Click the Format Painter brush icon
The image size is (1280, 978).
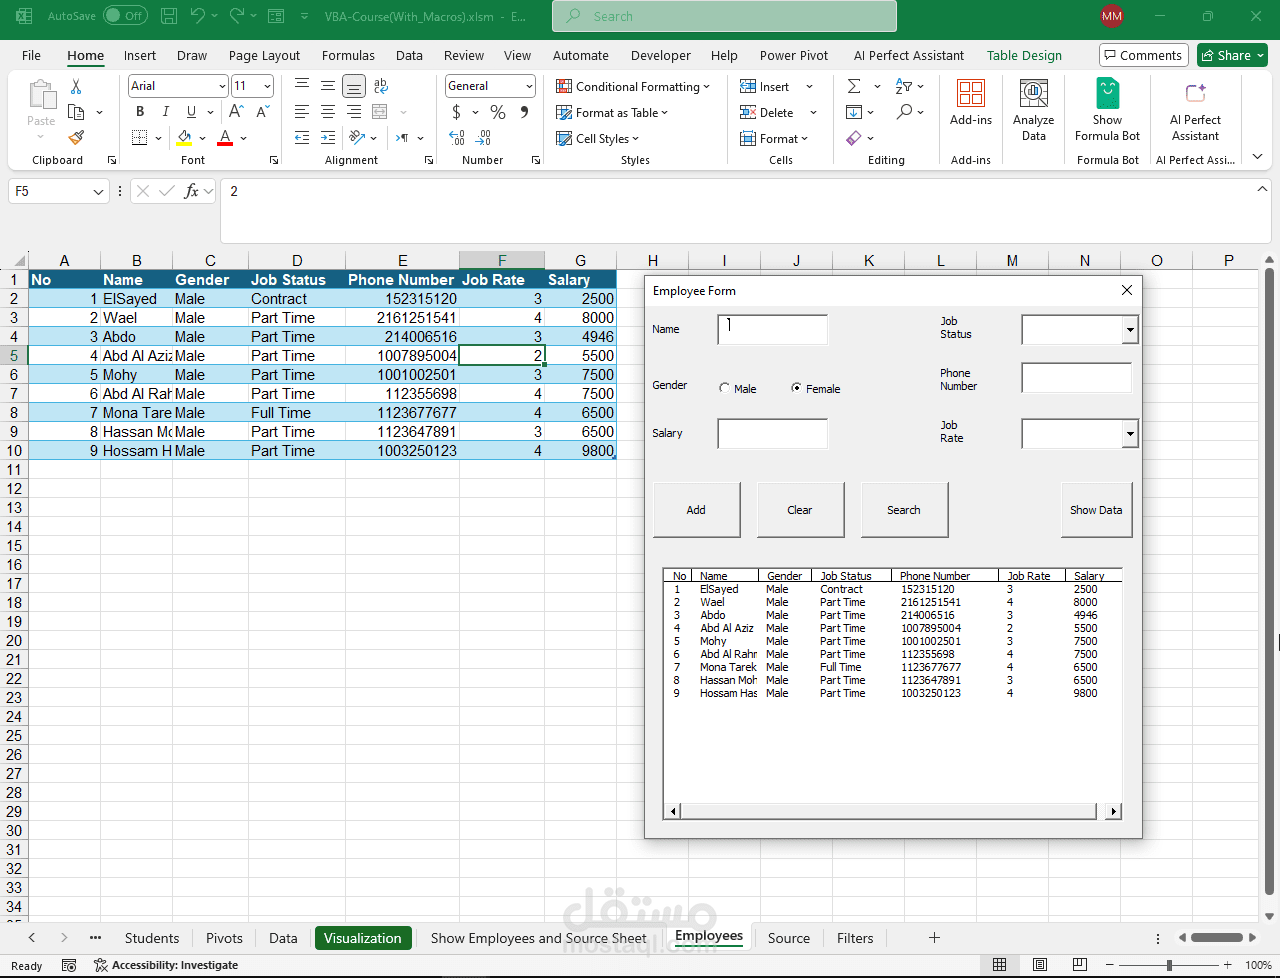pyautogui.click(x=76, y=137)
